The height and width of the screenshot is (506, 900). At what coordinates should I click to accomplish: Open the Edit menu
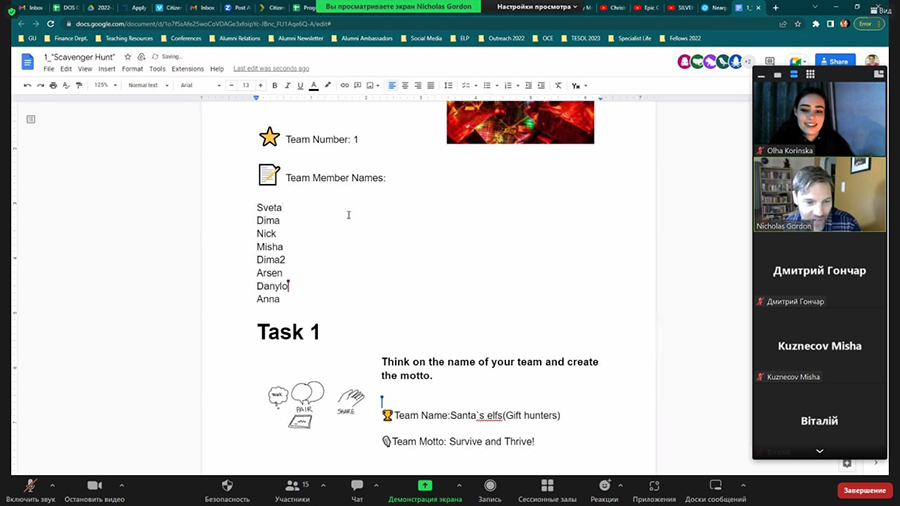tap(66, 69)
